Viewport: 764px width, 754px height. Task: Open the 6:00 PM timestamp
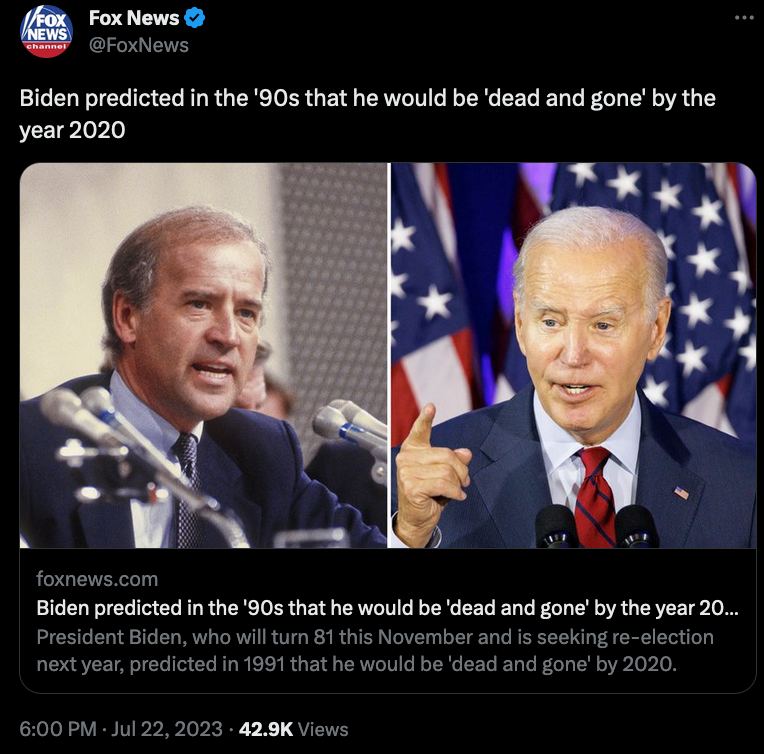coord(58,729)
